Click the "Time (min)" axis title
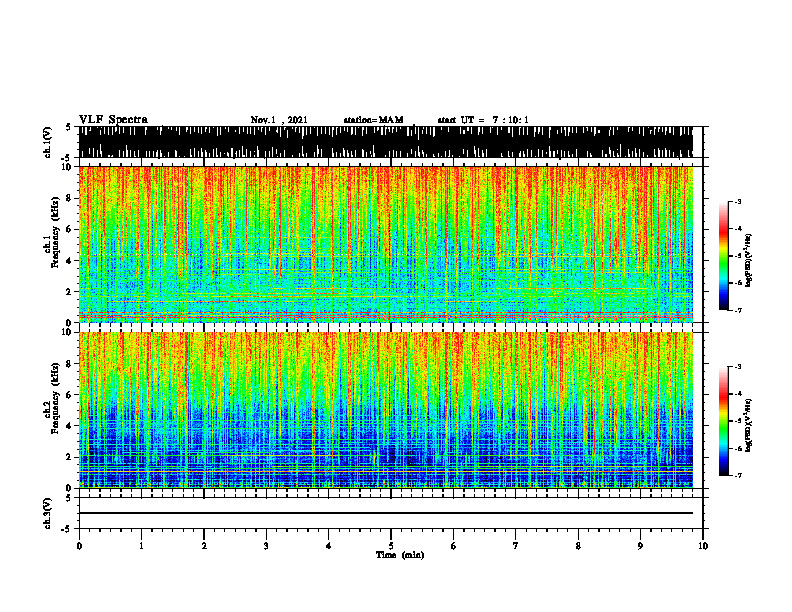The height and width of the screenshot is (612, 792). pyautogui.click(x=400, y=555)
